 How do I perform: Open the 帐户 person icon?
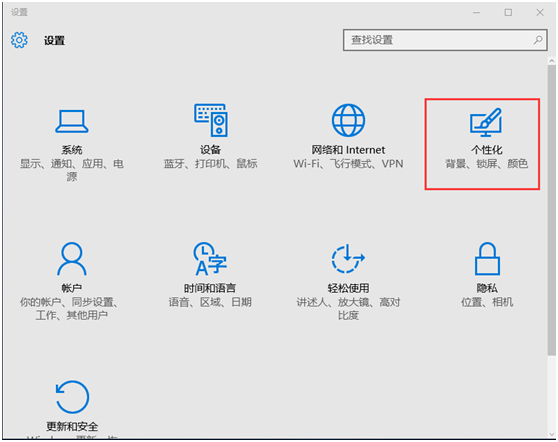pos(72,259)
